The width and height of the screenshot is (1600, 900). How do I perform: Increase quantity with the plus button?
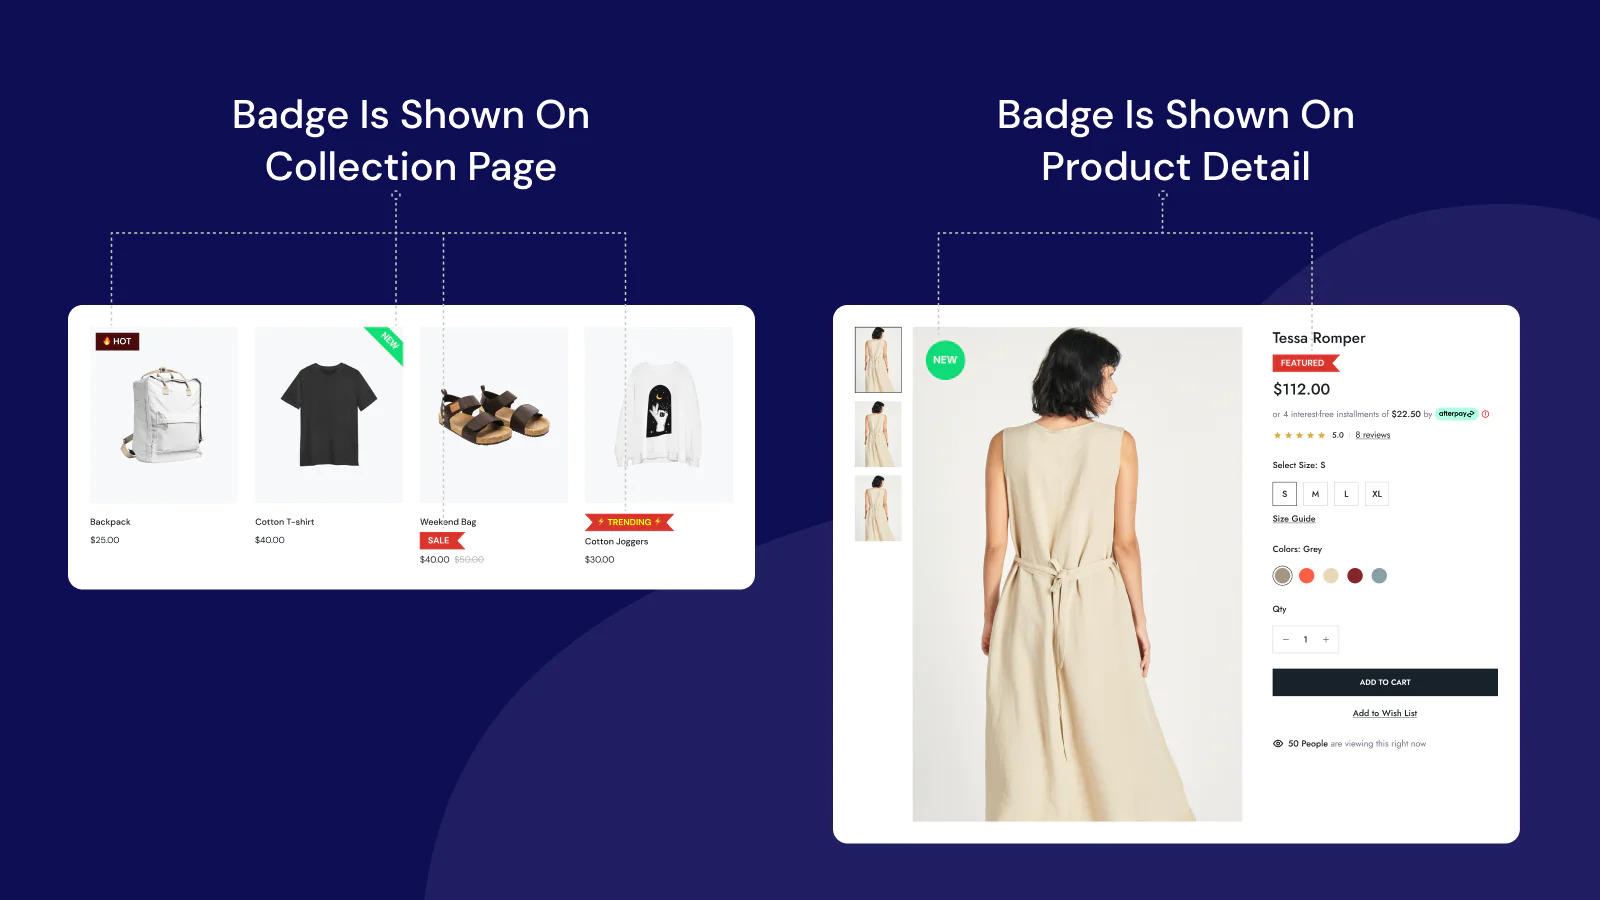pos(1326,640)
